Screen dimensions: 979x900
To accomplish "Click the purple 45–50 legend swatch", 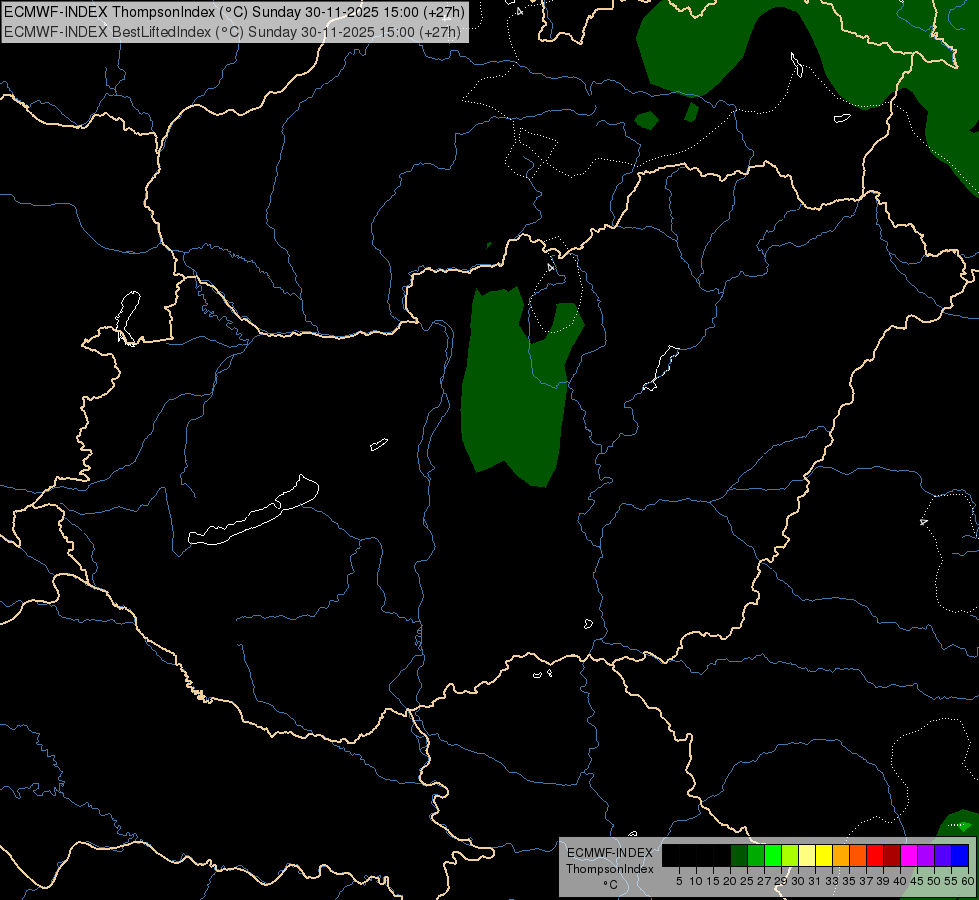I will coord(926,855).
